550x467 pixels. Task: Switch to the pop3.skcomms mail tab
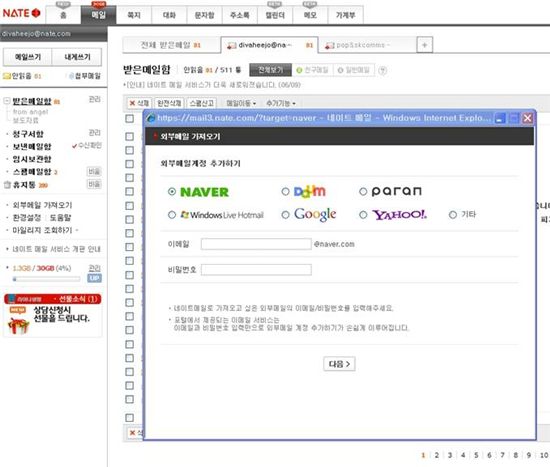[367, 45]
